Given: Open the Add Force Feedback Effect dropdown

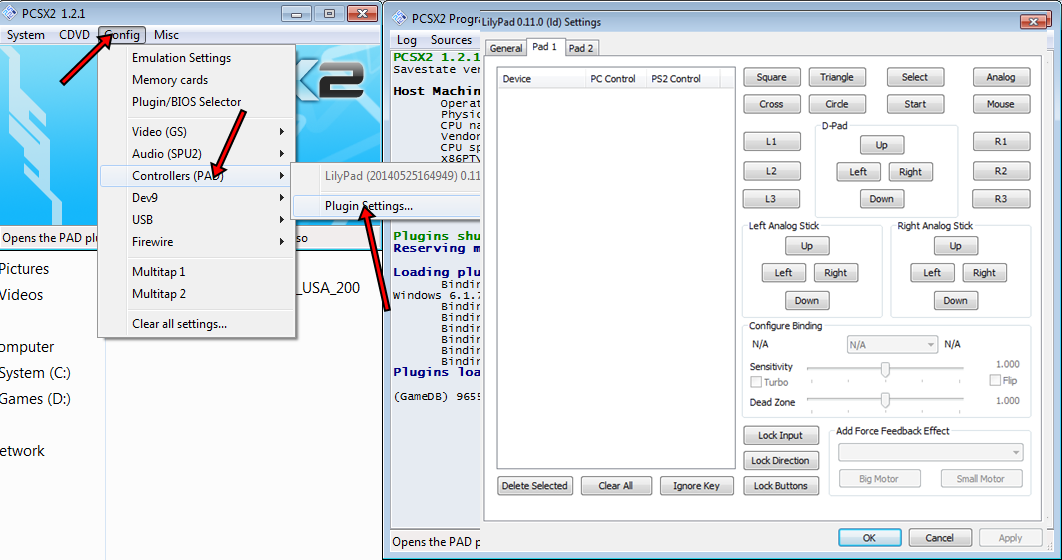Looking at the screenshot, I should tap(931, 452).
